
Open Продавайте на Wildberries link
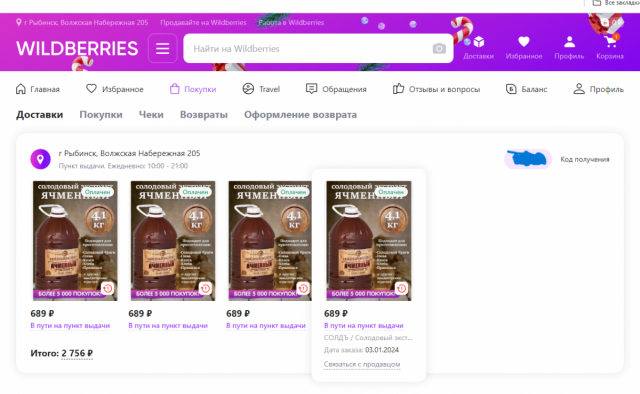(203, 22)
